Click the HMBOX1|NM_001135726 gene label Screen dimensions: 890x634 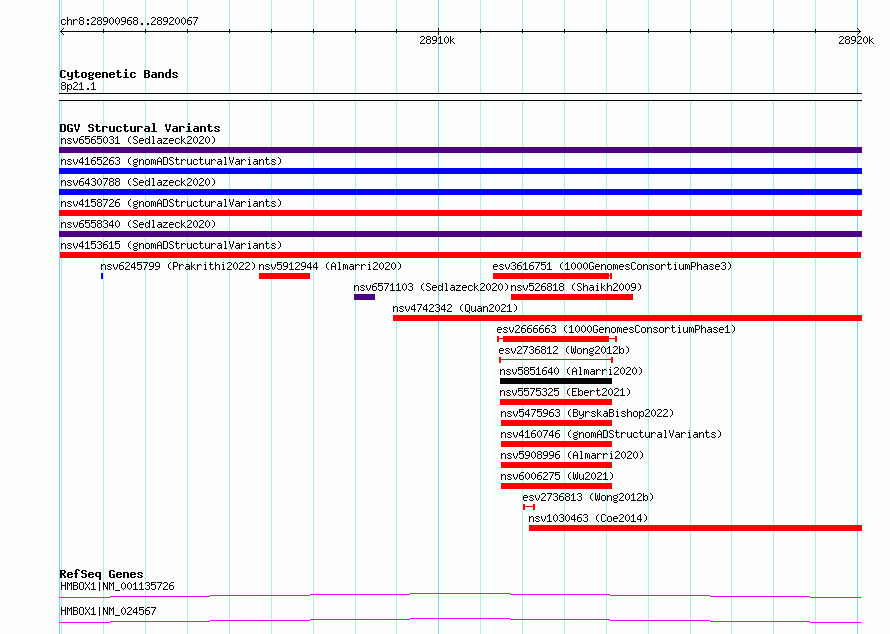coord(117,586)
